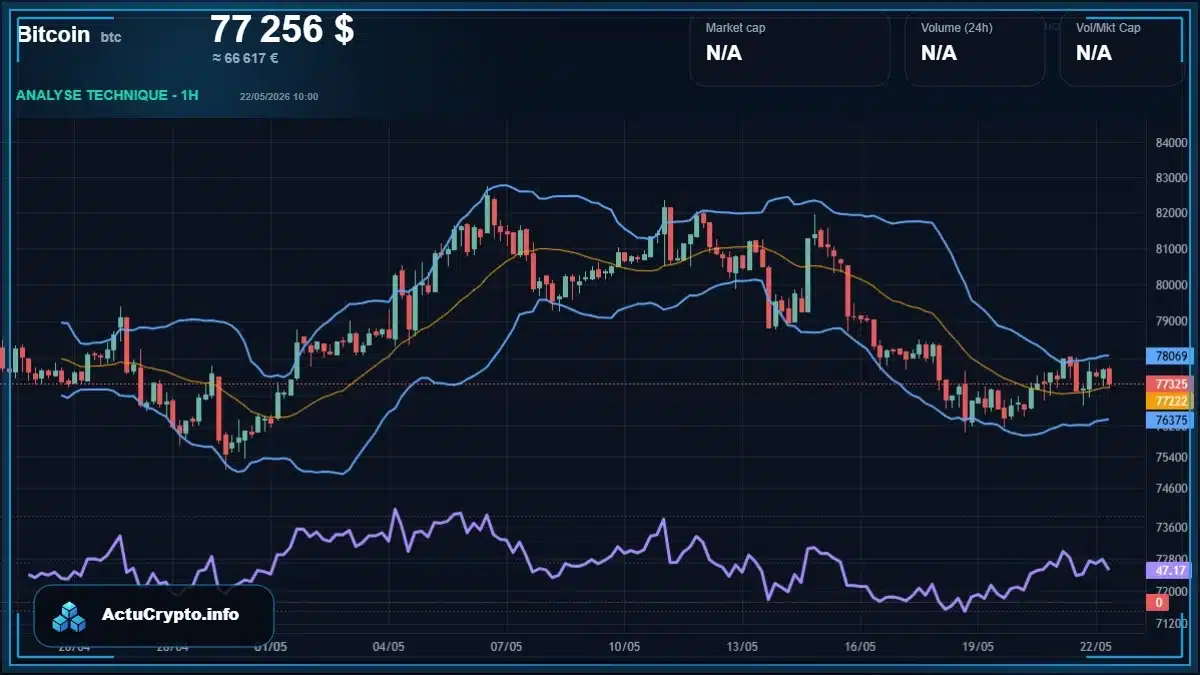Select the Bitcoin coin title
This screenshot has width=1200, height=675.
[x=54, y=34]
